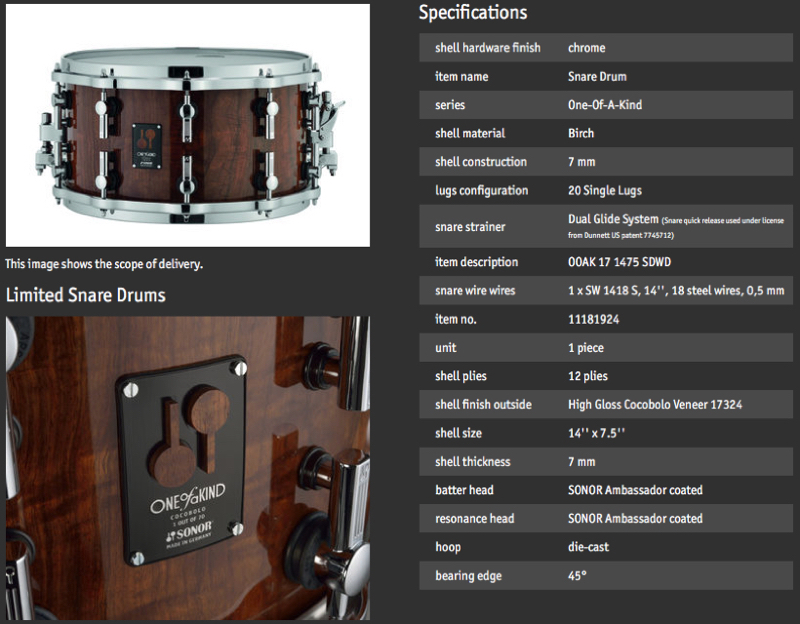Click the value 'die-cast'

588,547
